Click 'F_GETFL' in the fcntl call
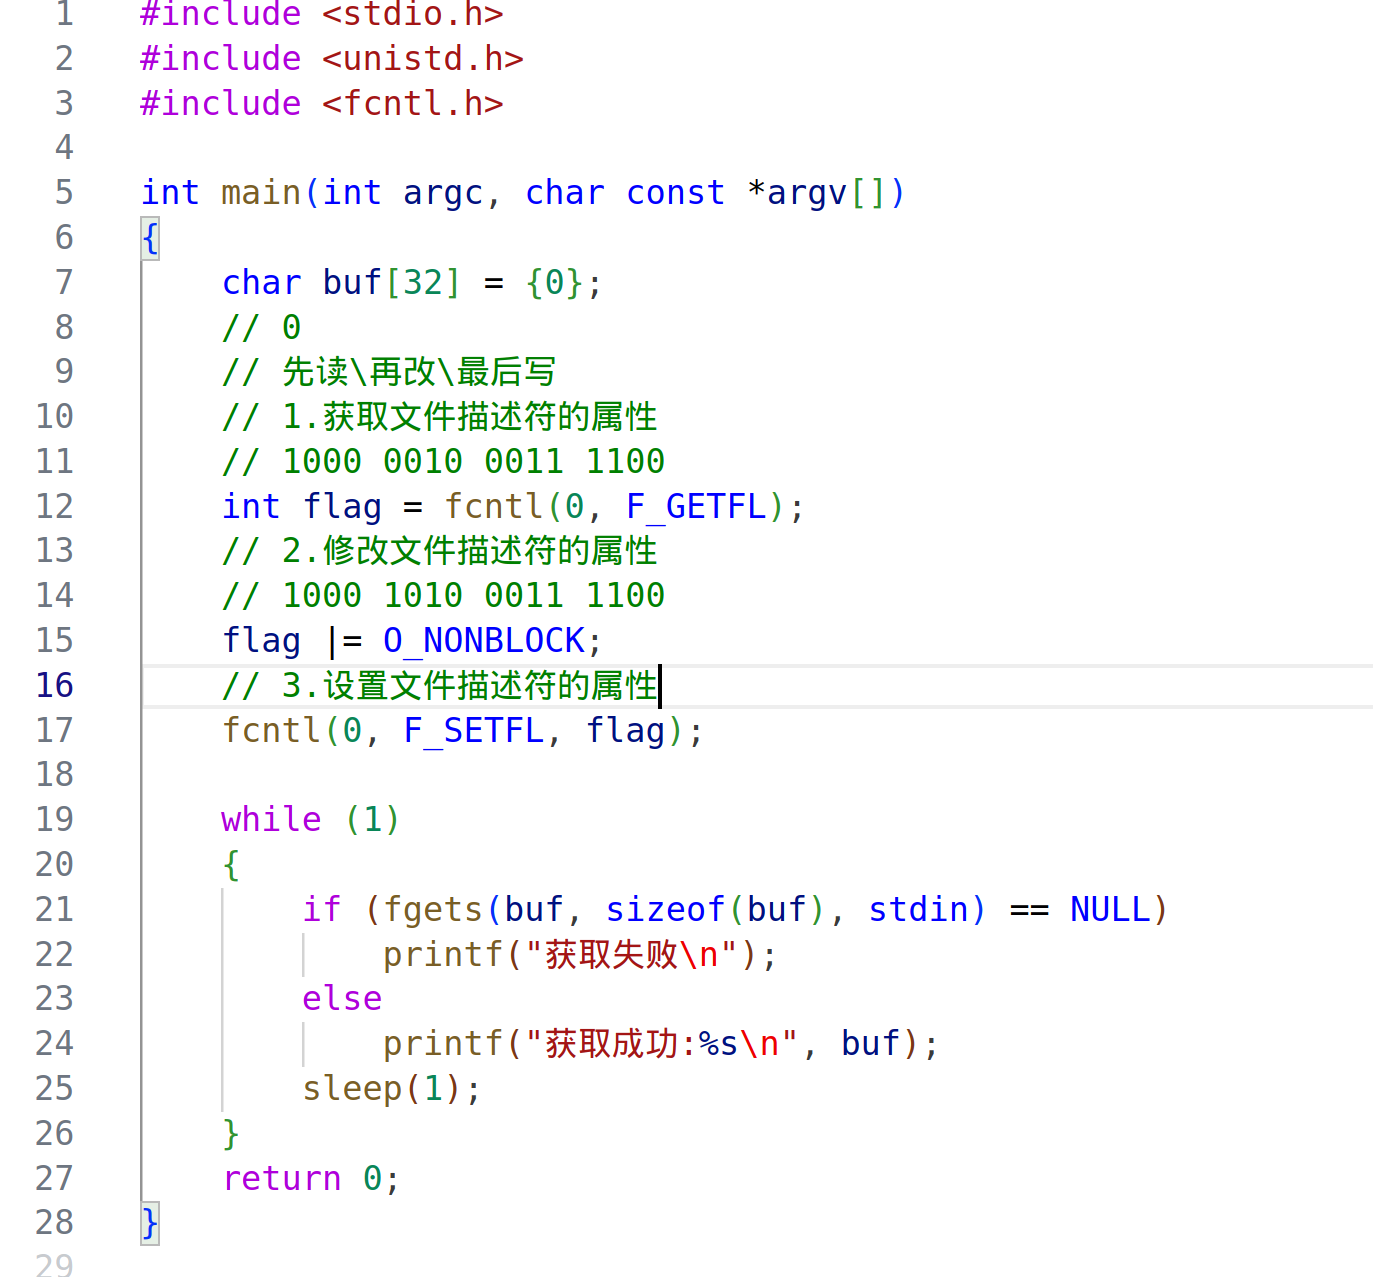The width and height of the screenshot is (1373, 1277). [x=696, y=506]
